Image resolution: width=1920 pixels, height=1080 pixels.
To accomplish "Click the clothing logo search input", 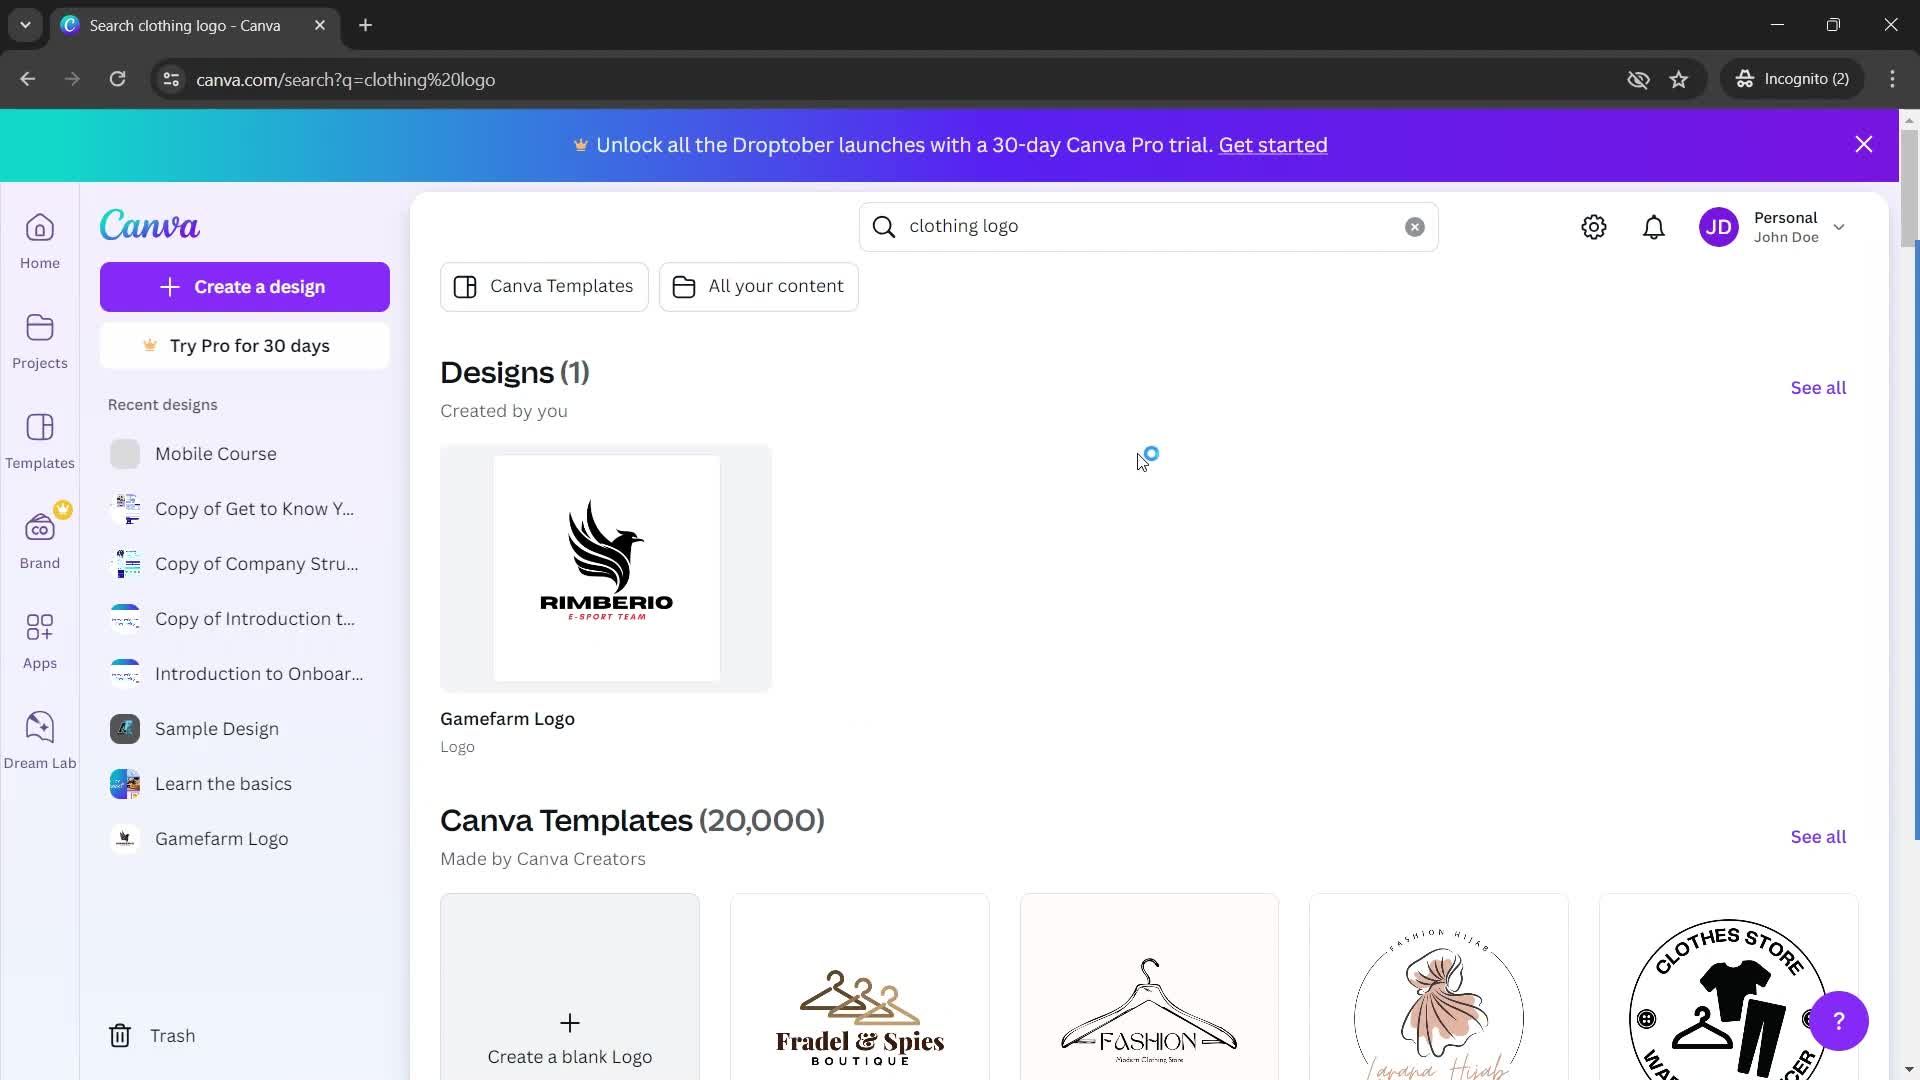I will [1148, 227].
